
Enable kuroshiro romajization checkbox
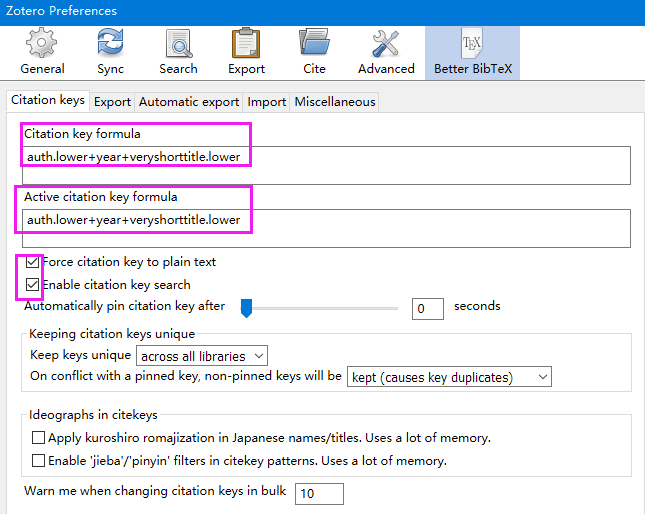38,438
